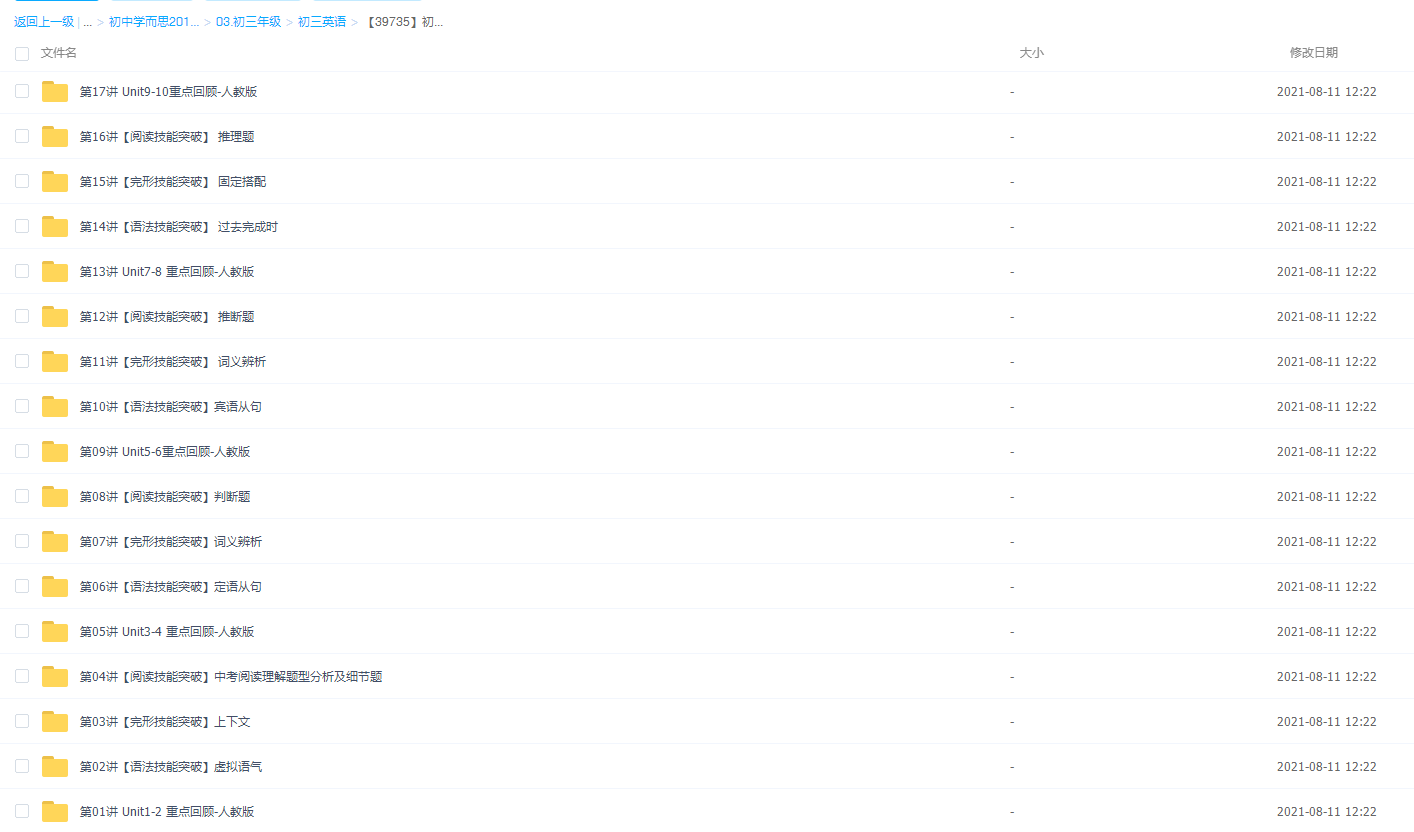Open folder icon for 第06讲 定语从句
Image resolution: width=1414 pixels, height=832 pixels.
(x=55, y=587)
